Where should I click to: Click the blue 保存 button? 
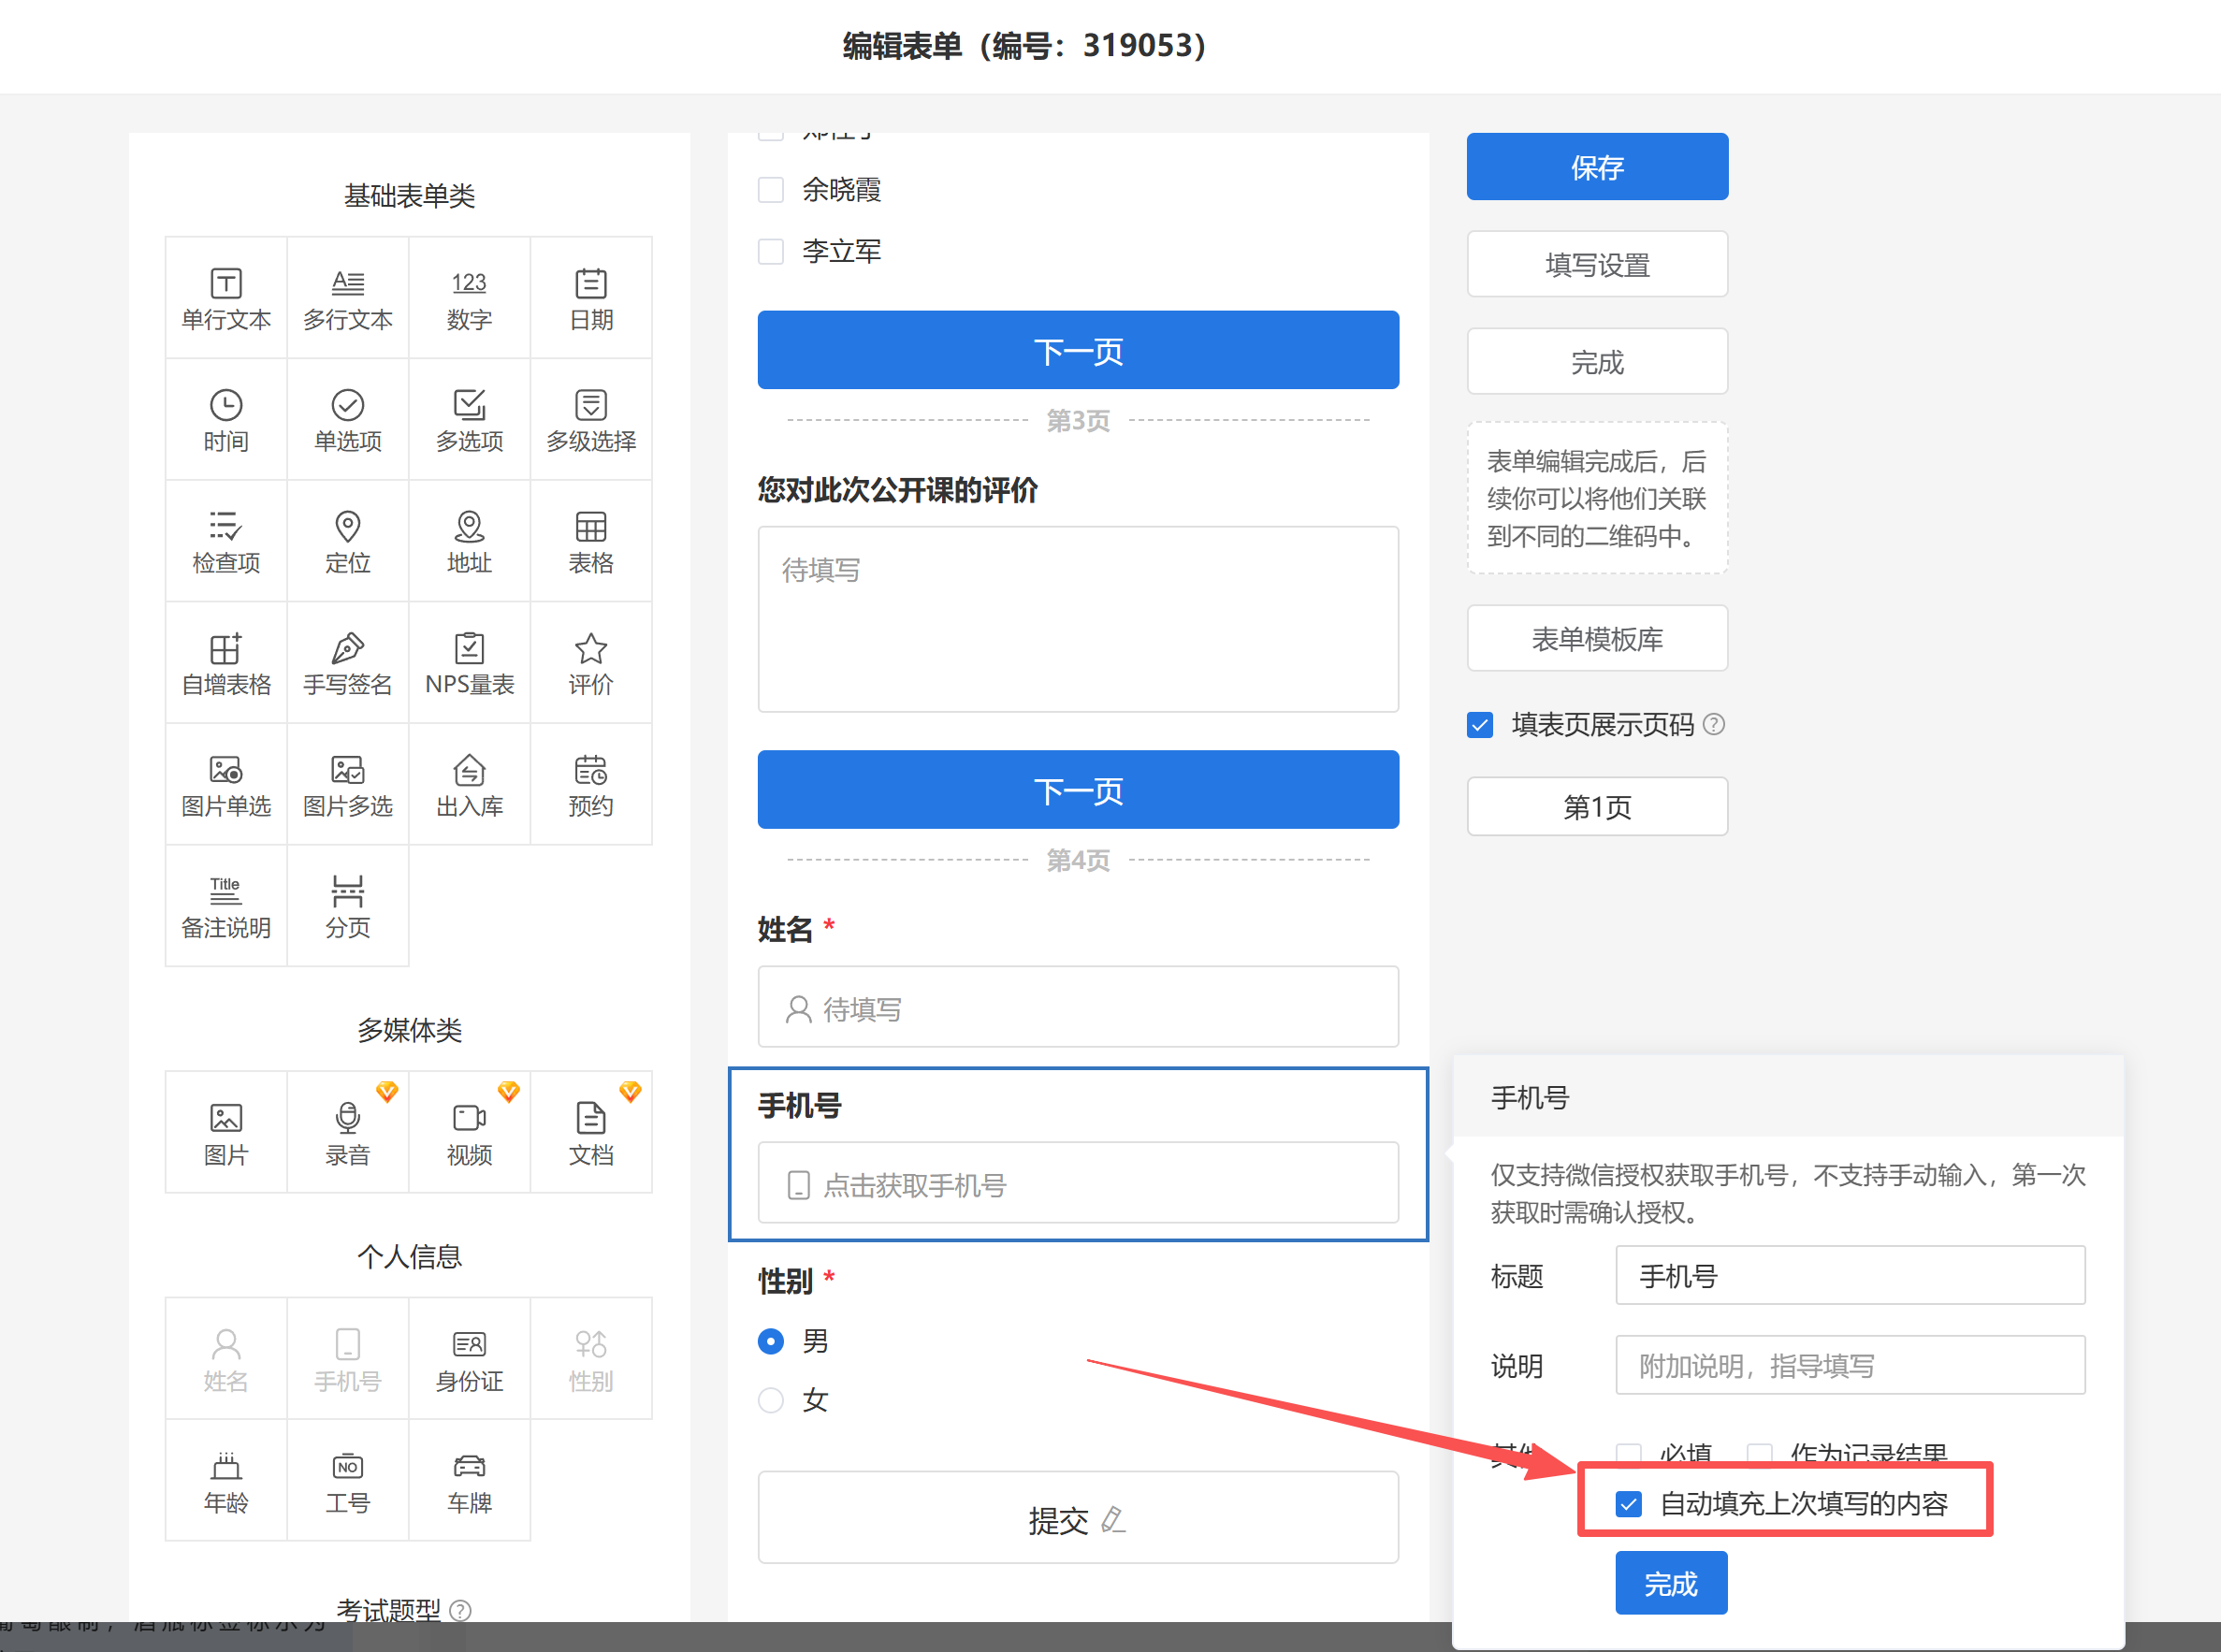1596,167
